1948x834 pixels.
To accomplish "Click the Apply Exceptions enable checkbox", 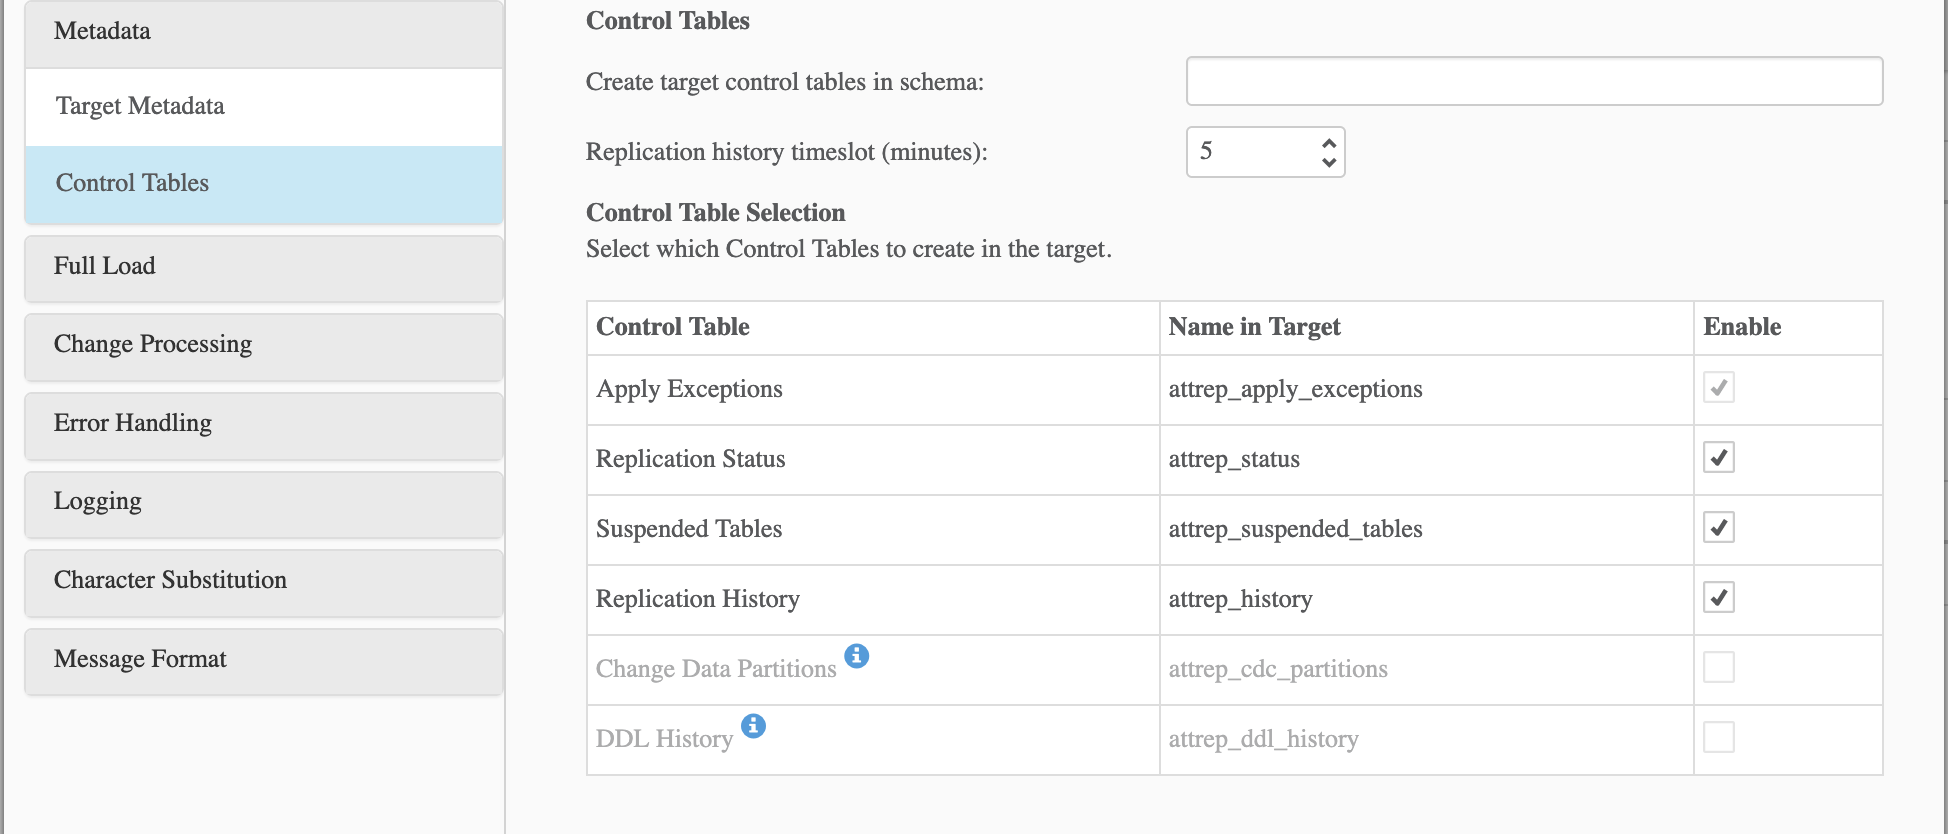I will [1718, 388].
